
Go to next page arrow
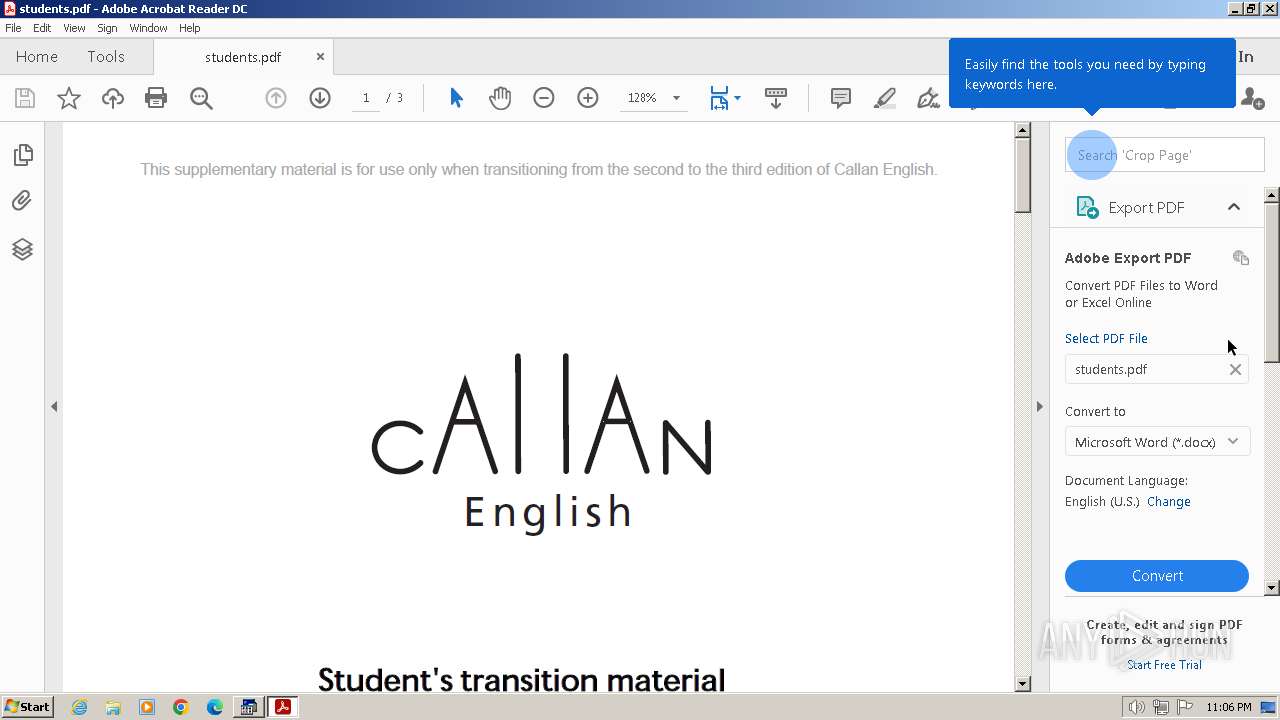pyautogui.click(x=320, y=98)
